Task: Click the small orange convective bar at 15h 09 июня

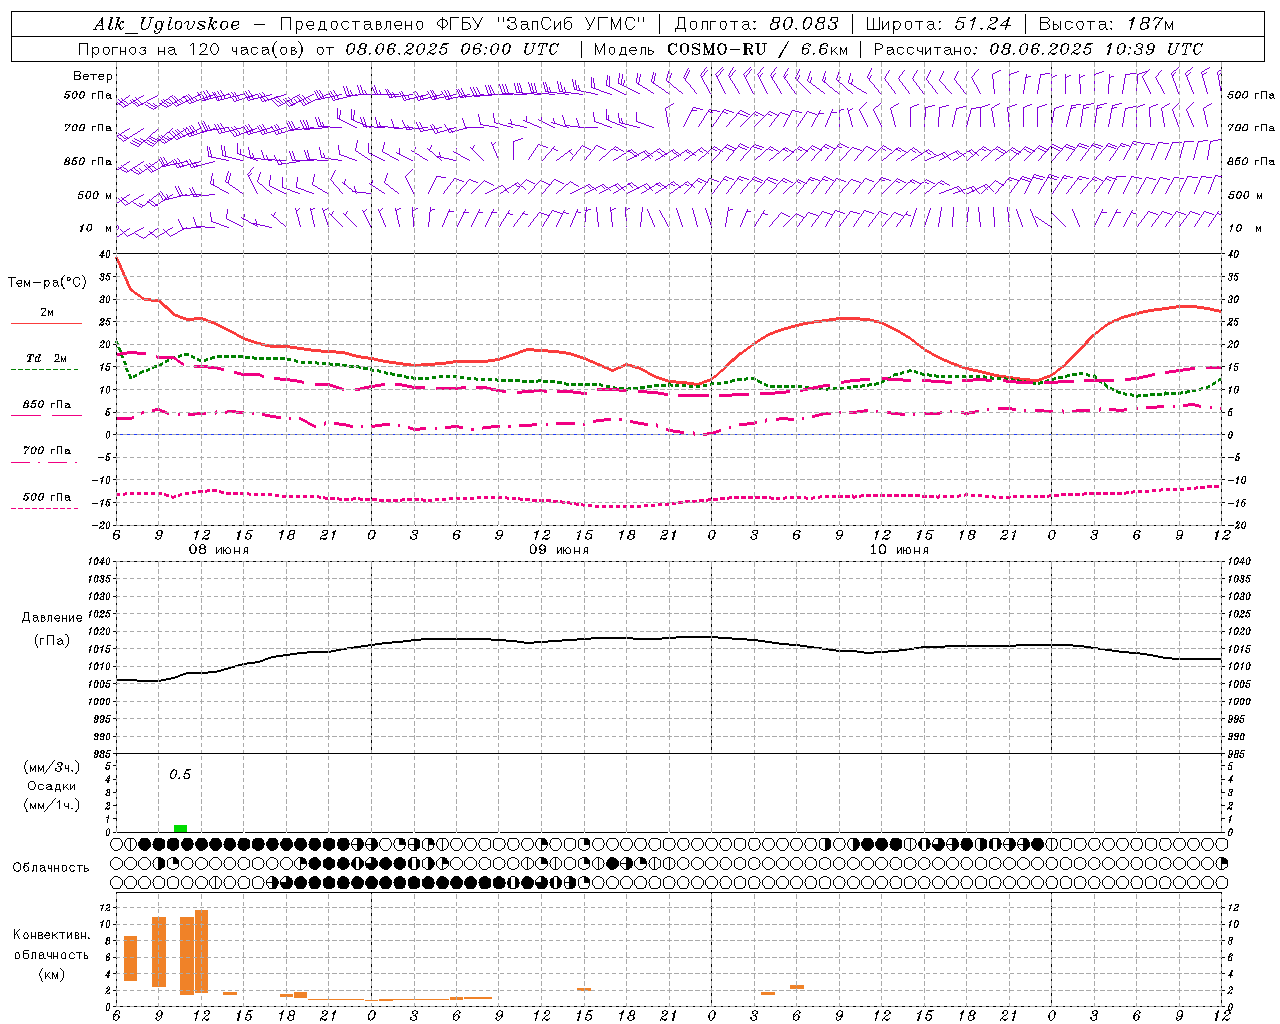Action: pos(584,989)
